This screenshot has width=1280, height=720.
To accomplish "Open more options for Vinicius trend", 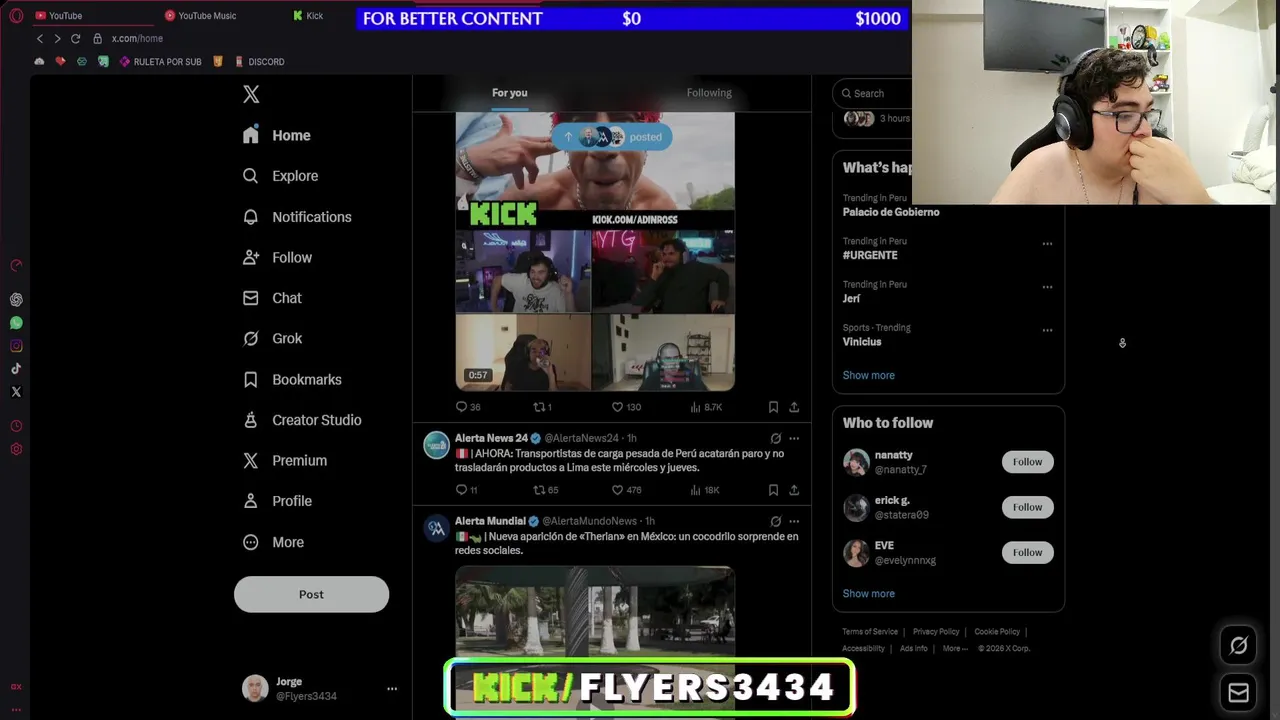I will (x=1047, y=329).
